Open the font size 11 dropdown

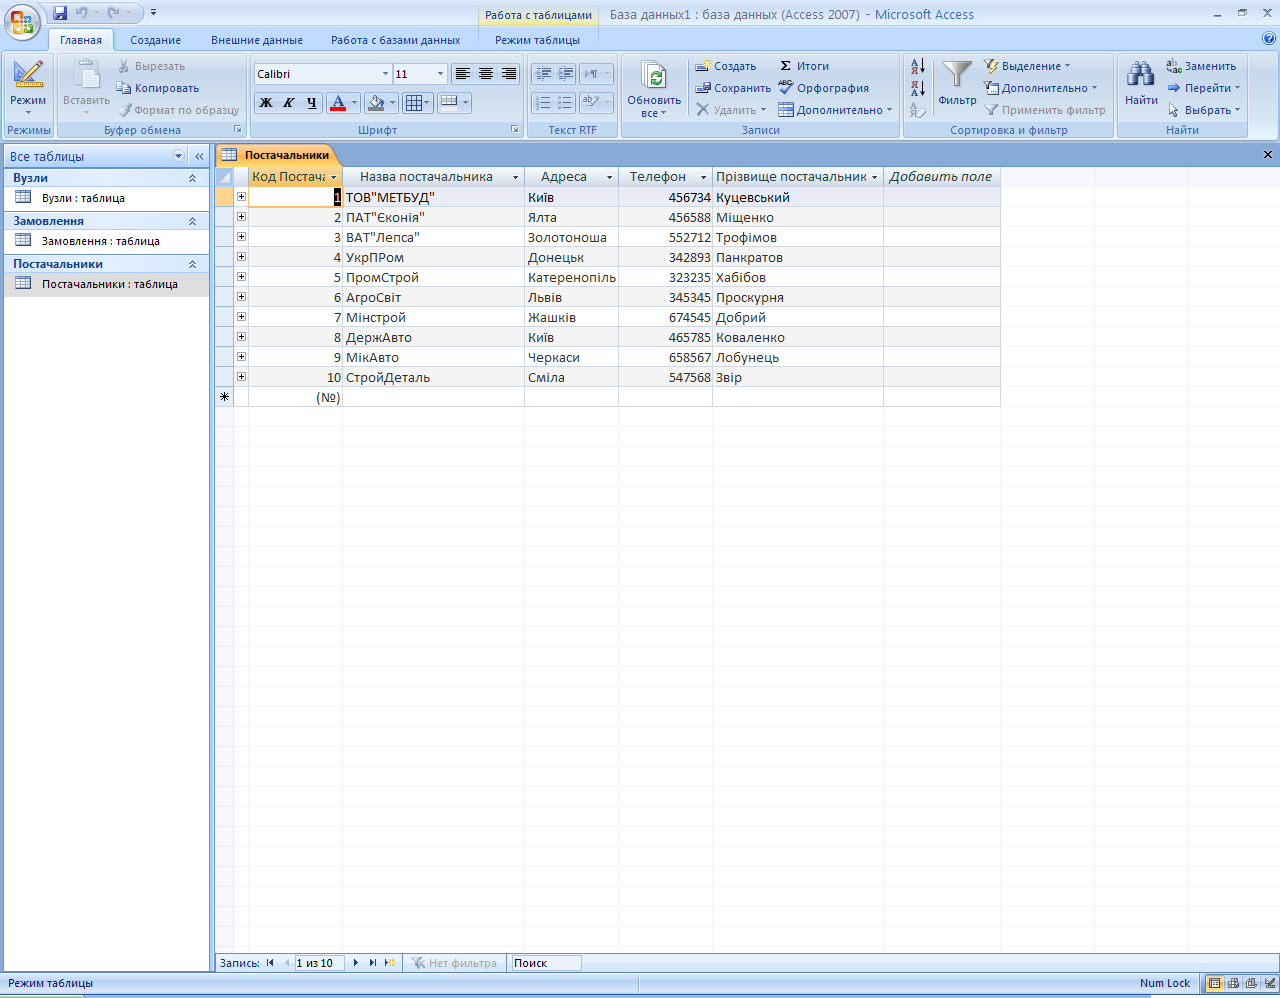(x=440, y=74)
